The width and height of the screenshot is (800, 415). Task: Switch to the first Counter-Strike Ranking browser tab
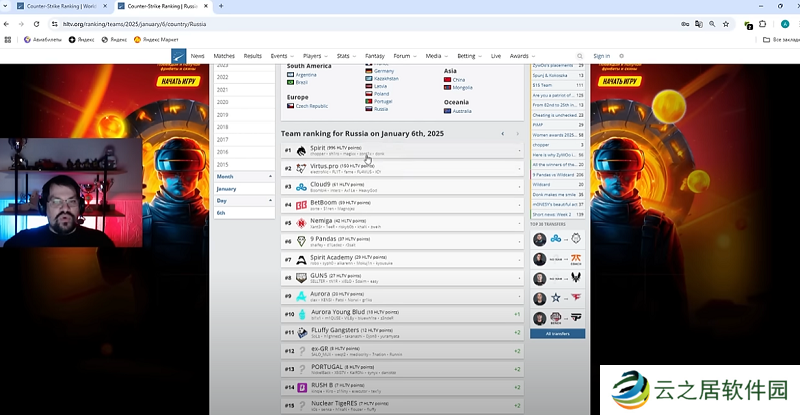point(60,6)
